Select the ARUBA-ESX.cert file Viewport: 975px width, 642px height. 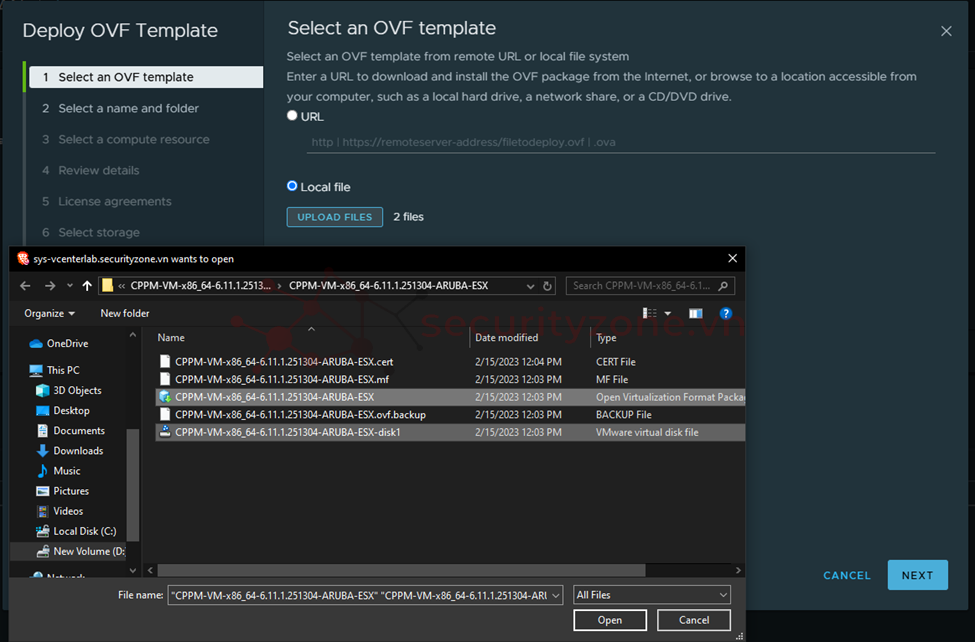pos(450,361)
